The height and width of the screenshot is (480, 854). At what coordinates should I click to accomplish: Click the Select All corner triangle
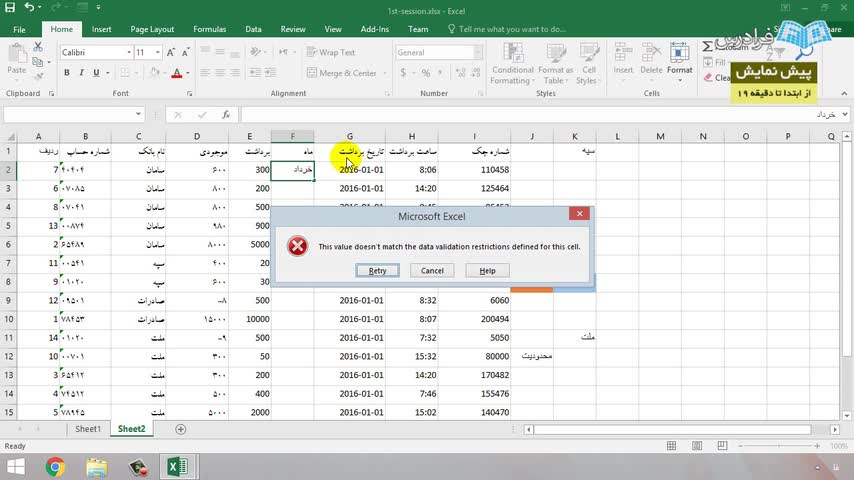(x=9, y=136)
